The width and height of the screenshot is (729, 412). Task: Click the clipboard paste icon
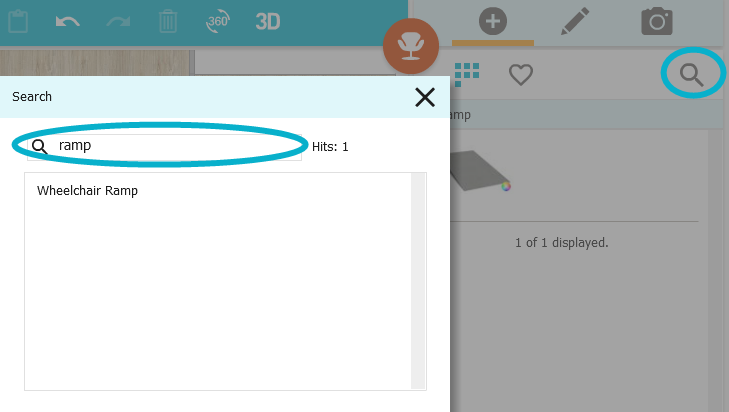tap(18, 21)
